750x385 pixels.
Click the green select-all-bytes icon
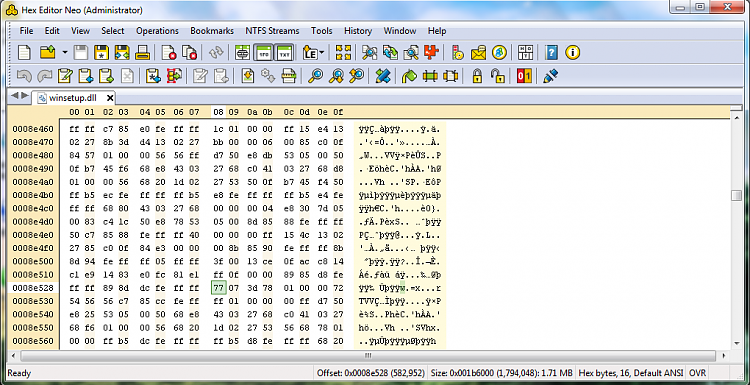click(430, 76)
